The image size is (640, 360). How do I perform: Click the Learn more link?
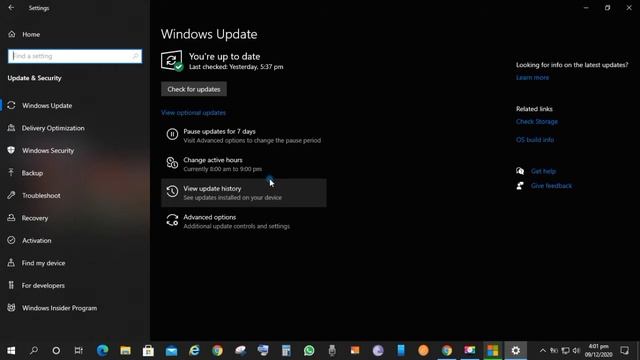[532, 78]
